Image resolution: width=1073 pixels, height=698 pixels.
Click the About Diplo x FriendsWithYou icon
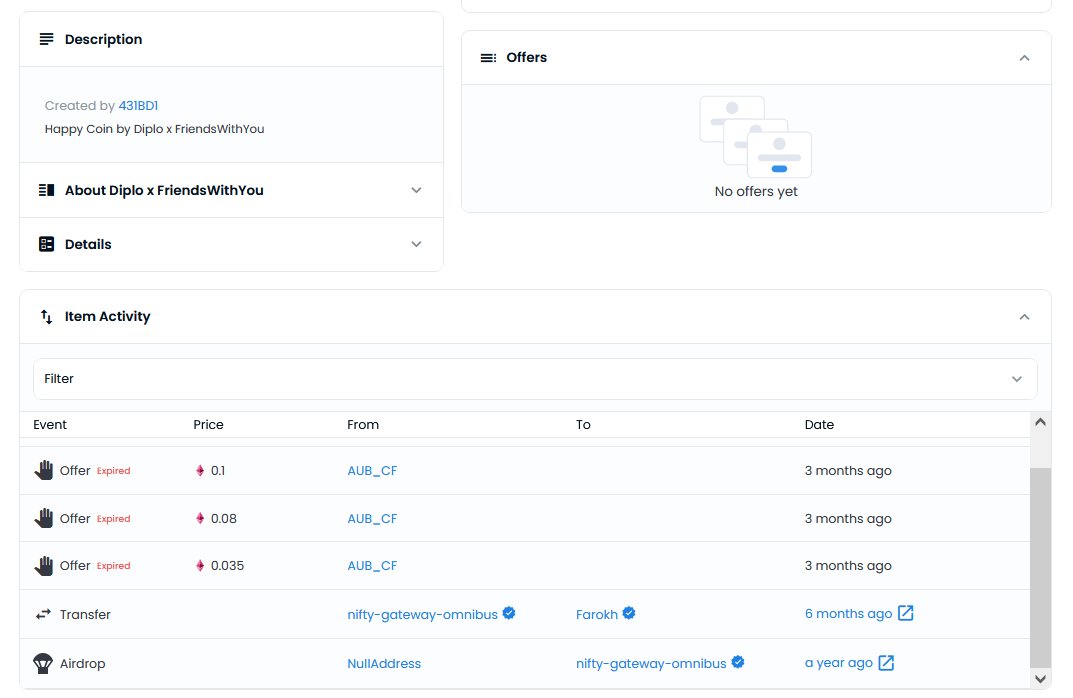[x=47, y=190]
